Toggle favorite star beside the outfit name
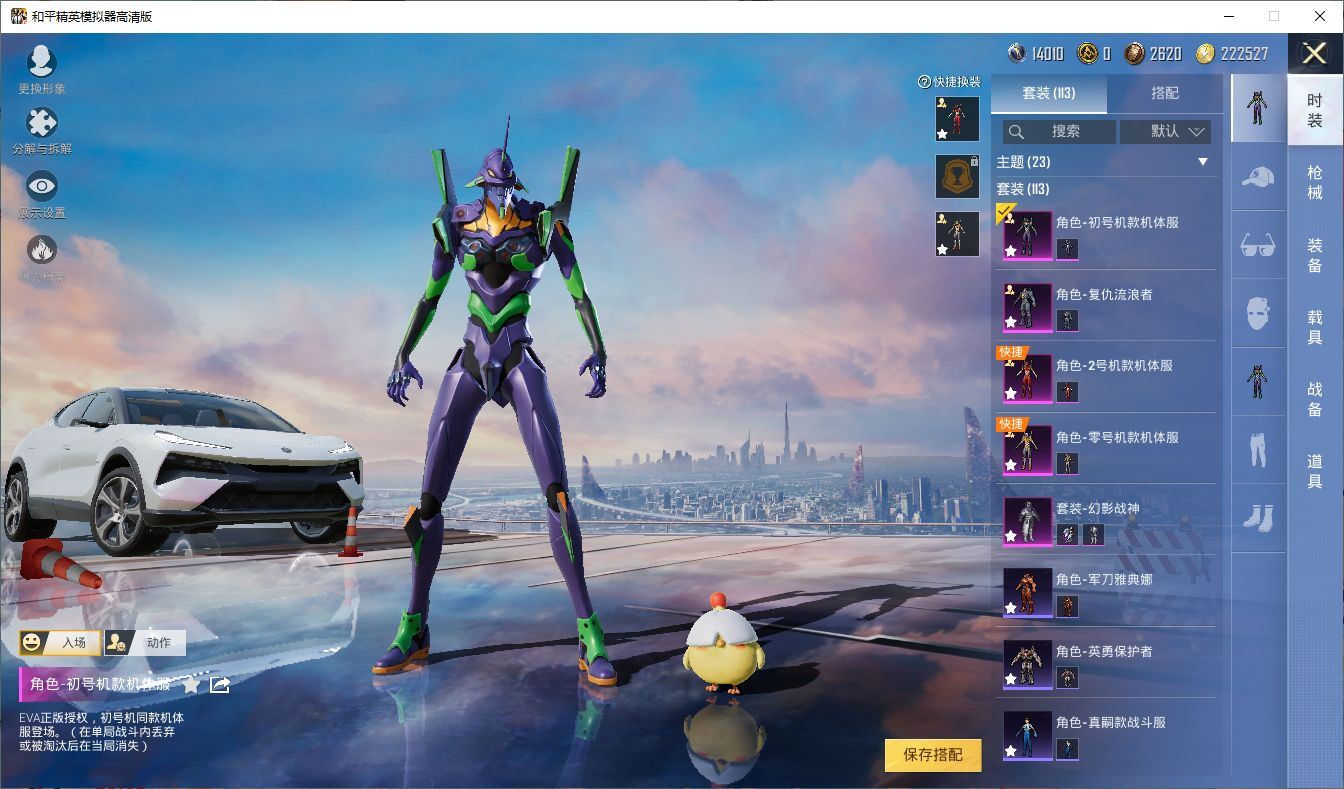The image size is (1344, 789). tap(190, 685)
